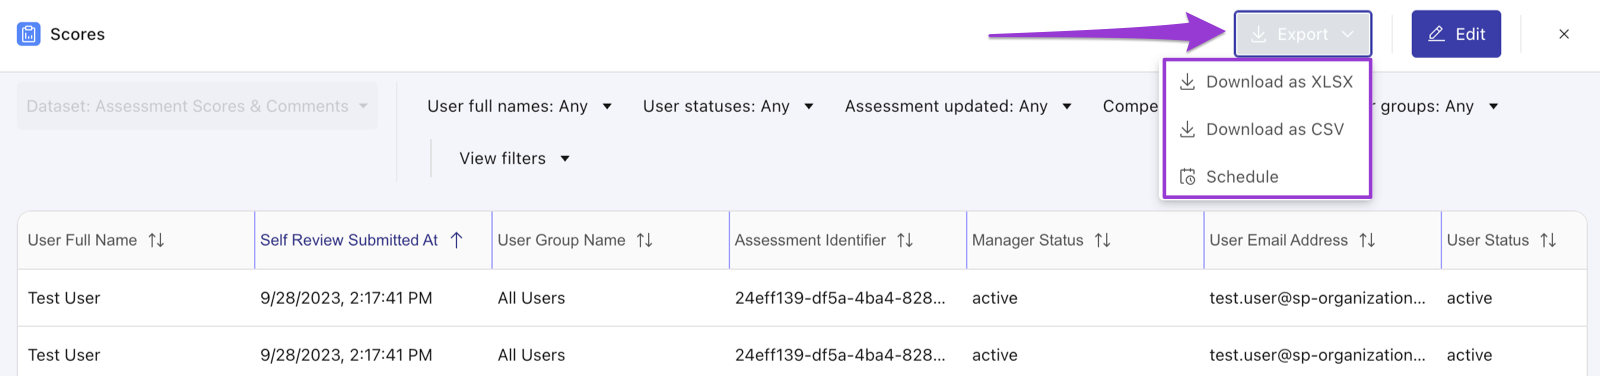Screen dimensions: 1600x376
Task: Click Test User in second row
Action: click(x=64, y=355)
